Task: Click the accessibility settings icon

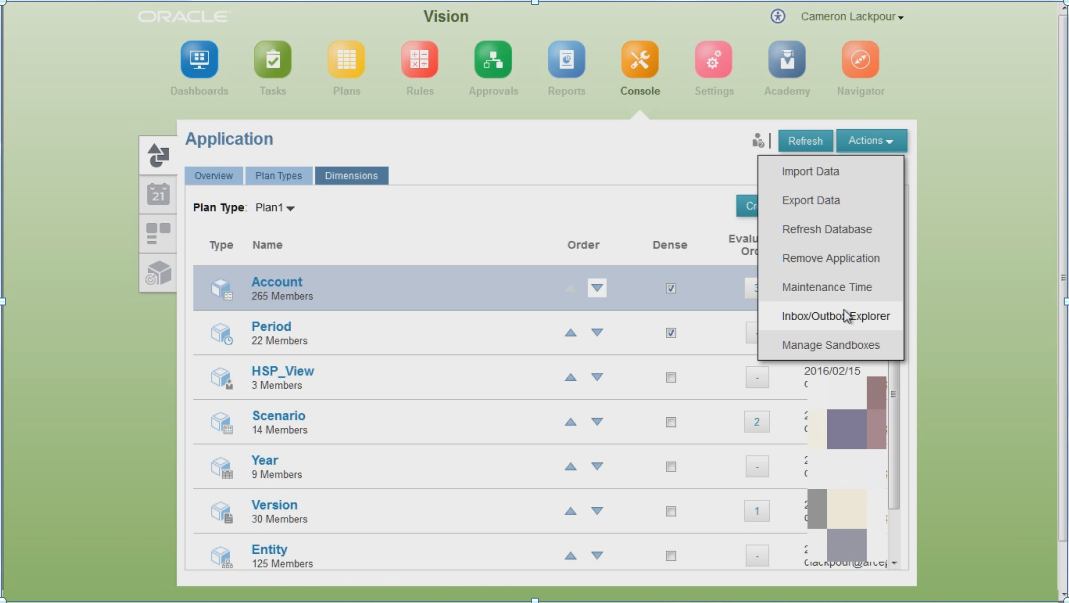Action: coord(778,16)
